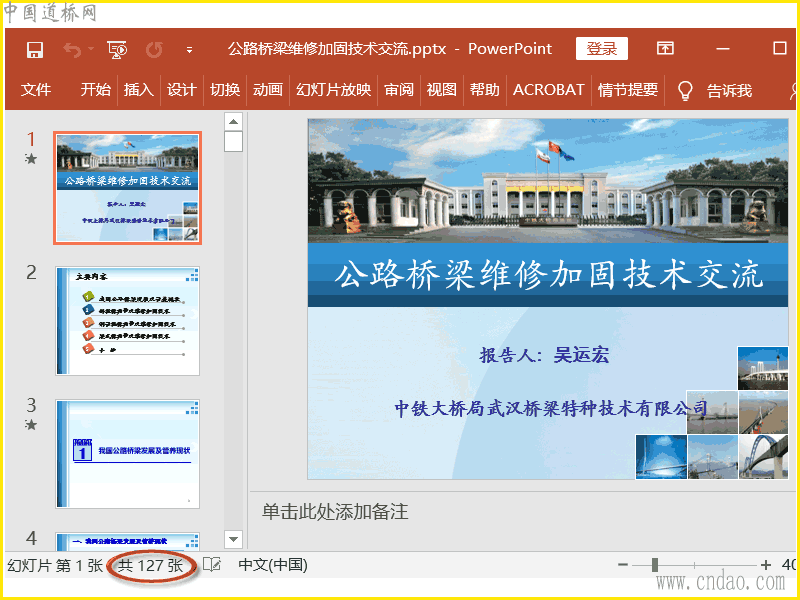Open the Undo history dropdown arrow

[91, 49]
